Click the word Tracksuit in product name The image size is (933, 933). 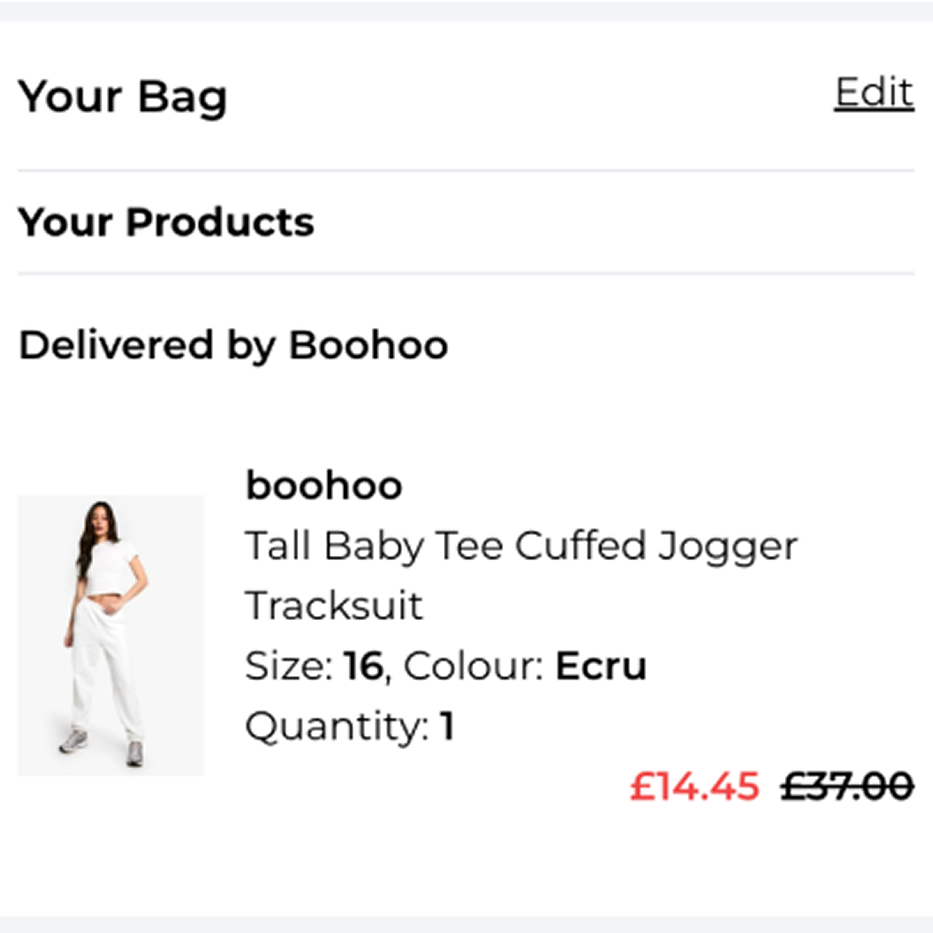click(334, 606)
